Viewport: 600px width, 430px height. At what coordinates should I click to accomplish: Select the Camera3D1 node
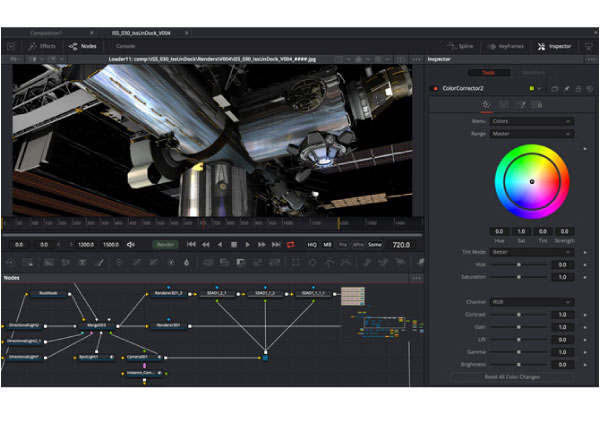click(x=142, y=357)
